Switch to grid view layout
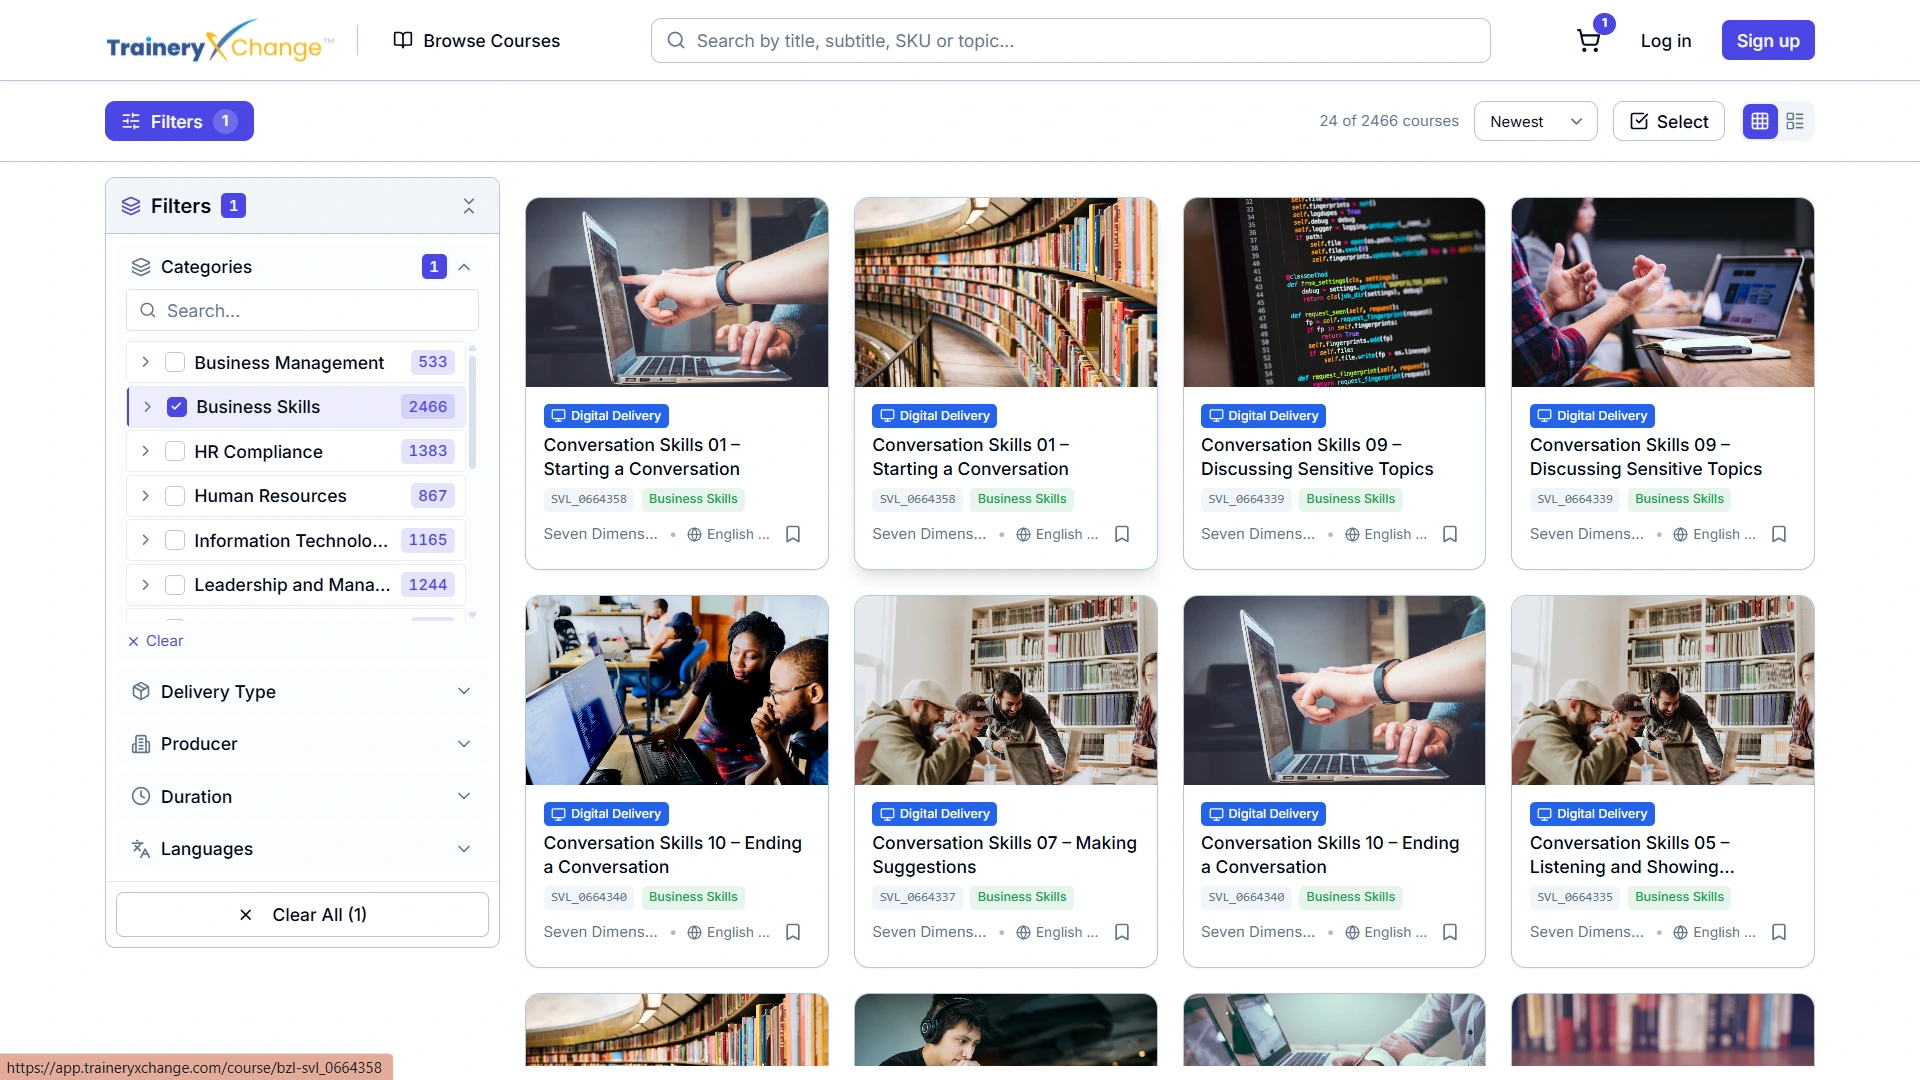This screenshot has height=1080, width=1920. pyautogui.click(x=1760, y=121)
